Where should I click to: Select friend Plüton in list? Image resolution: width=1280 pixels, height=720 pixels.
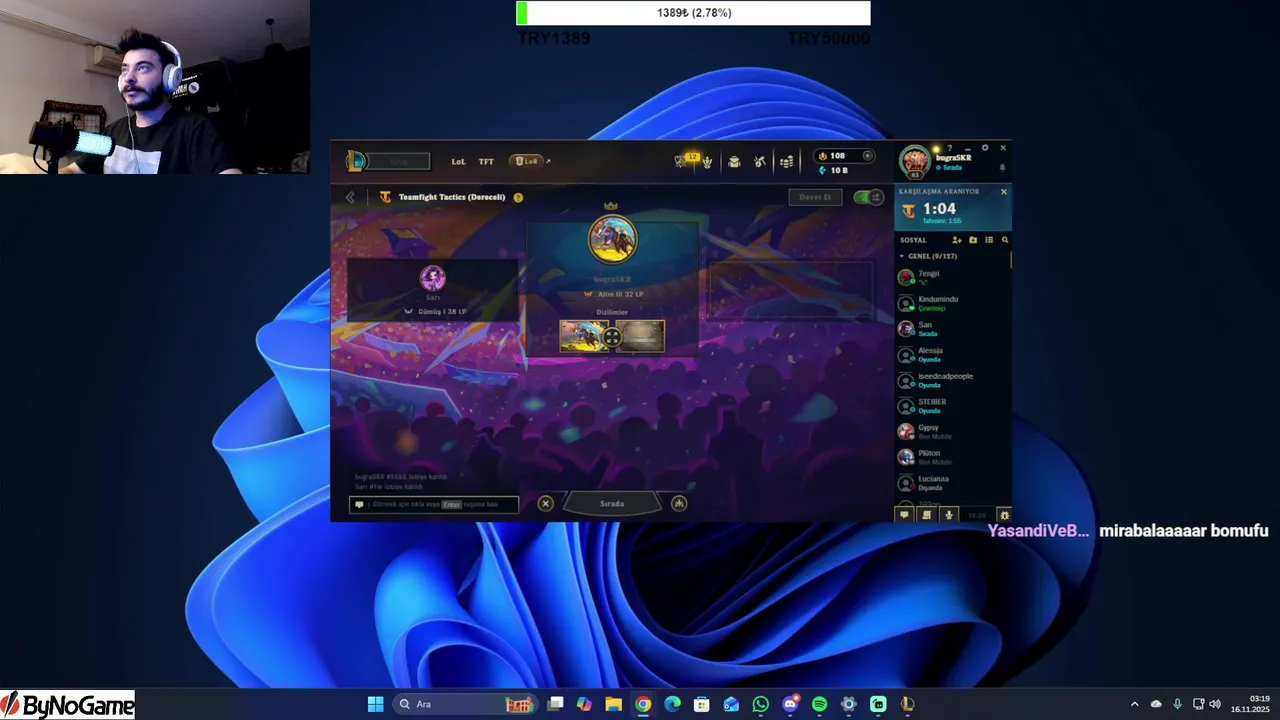(951, 457)
